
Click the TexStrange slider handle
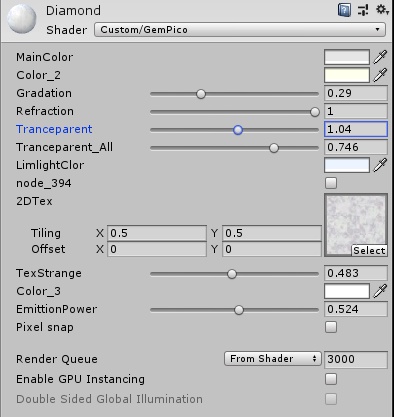[x=232, y=274]
